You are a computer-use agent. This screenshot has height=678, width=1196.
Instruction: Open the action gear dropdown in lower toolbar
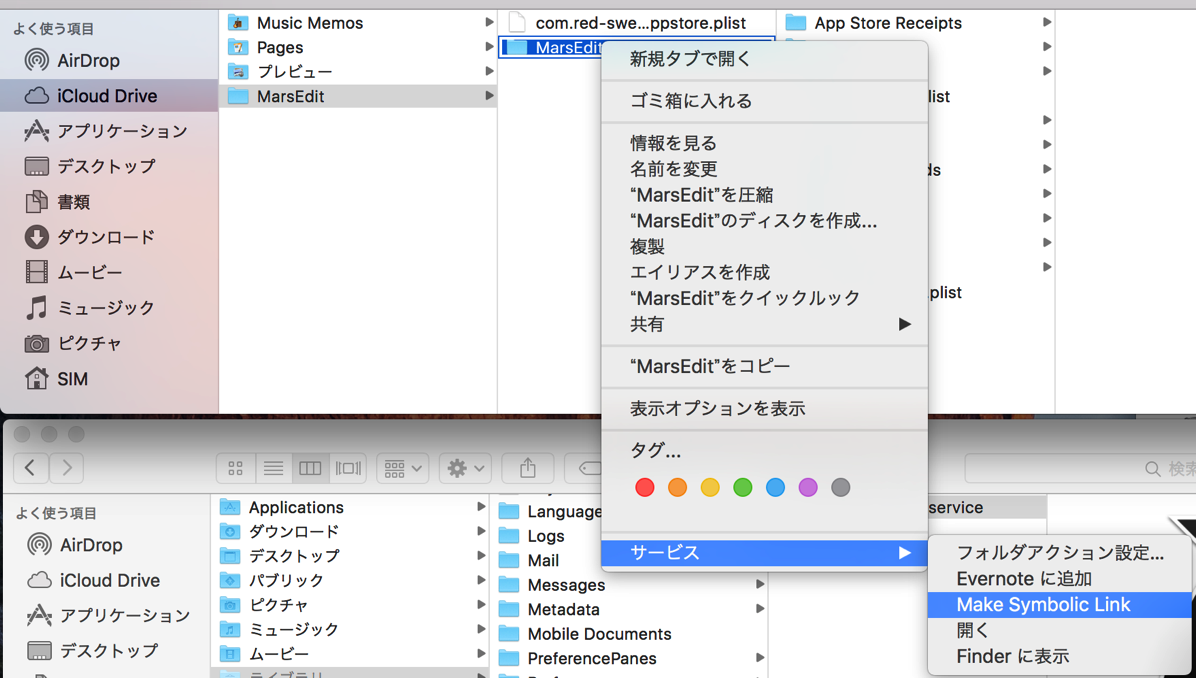pos(466,468)
